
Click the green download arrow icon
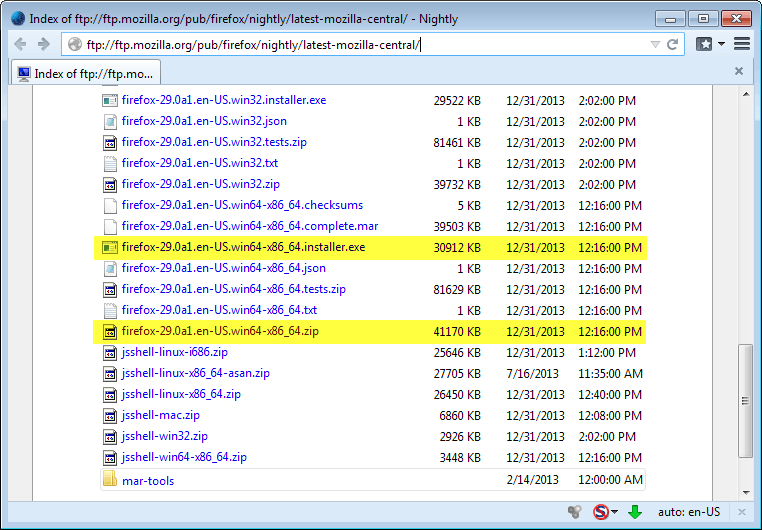[x=635, y=512]
